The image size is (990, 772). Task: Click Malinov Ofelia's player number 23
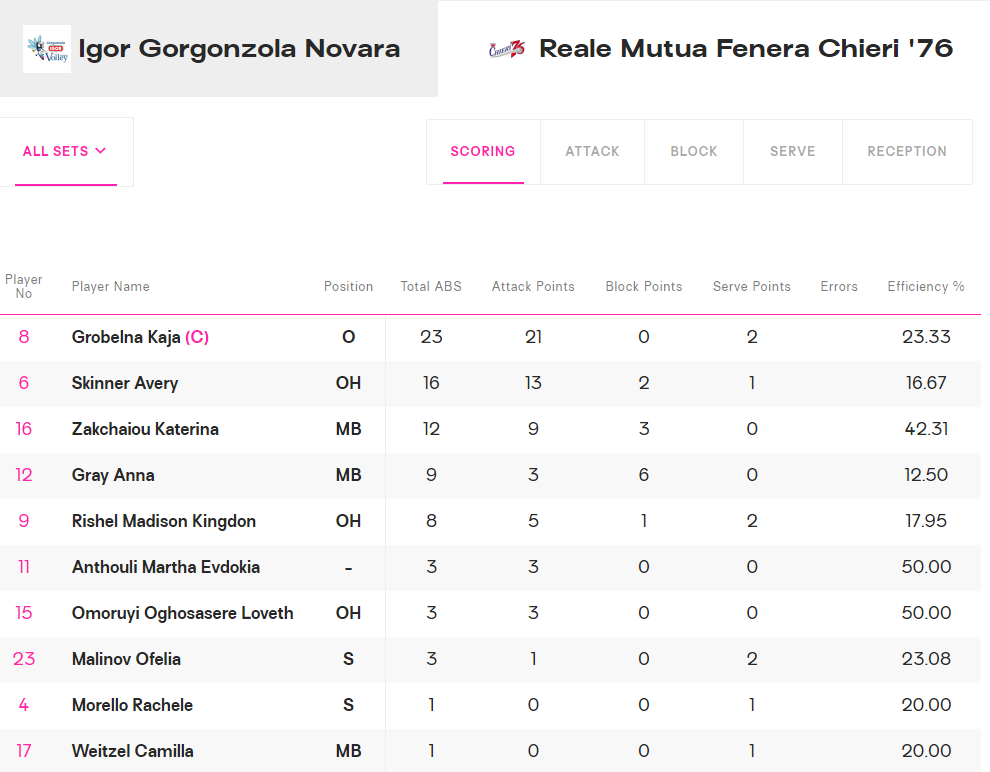coord(24,660)
